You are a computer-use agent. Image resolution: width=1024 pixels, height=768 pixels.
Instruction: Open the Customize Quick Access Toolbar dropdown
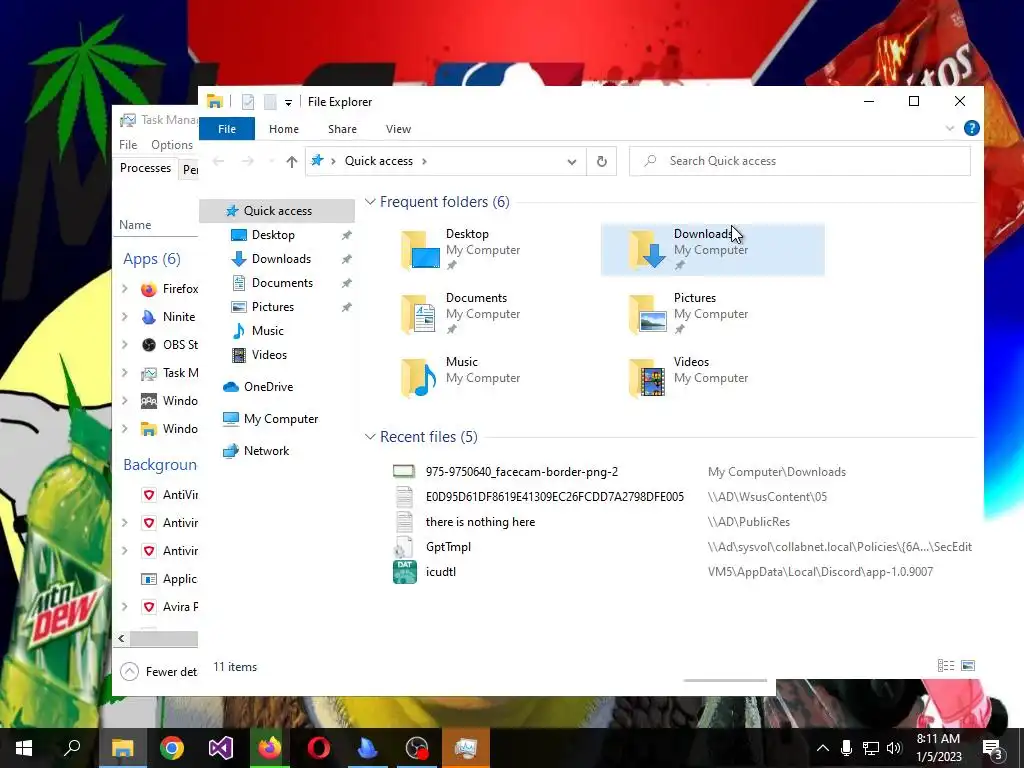click(288, 103)
